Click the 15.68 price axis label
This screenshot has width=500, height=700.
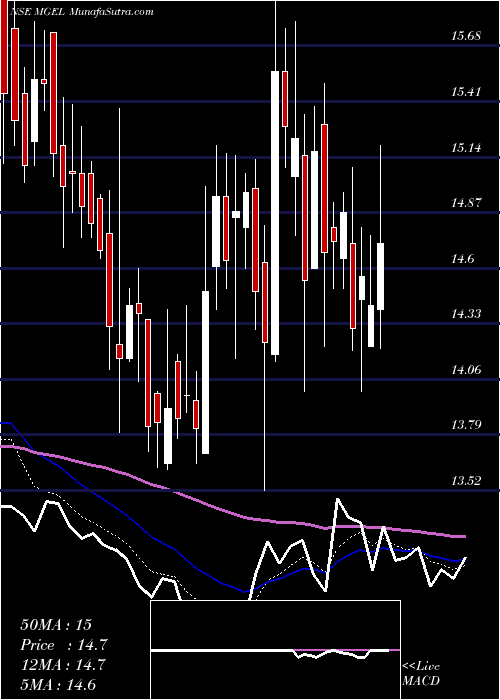pos(466,36)
